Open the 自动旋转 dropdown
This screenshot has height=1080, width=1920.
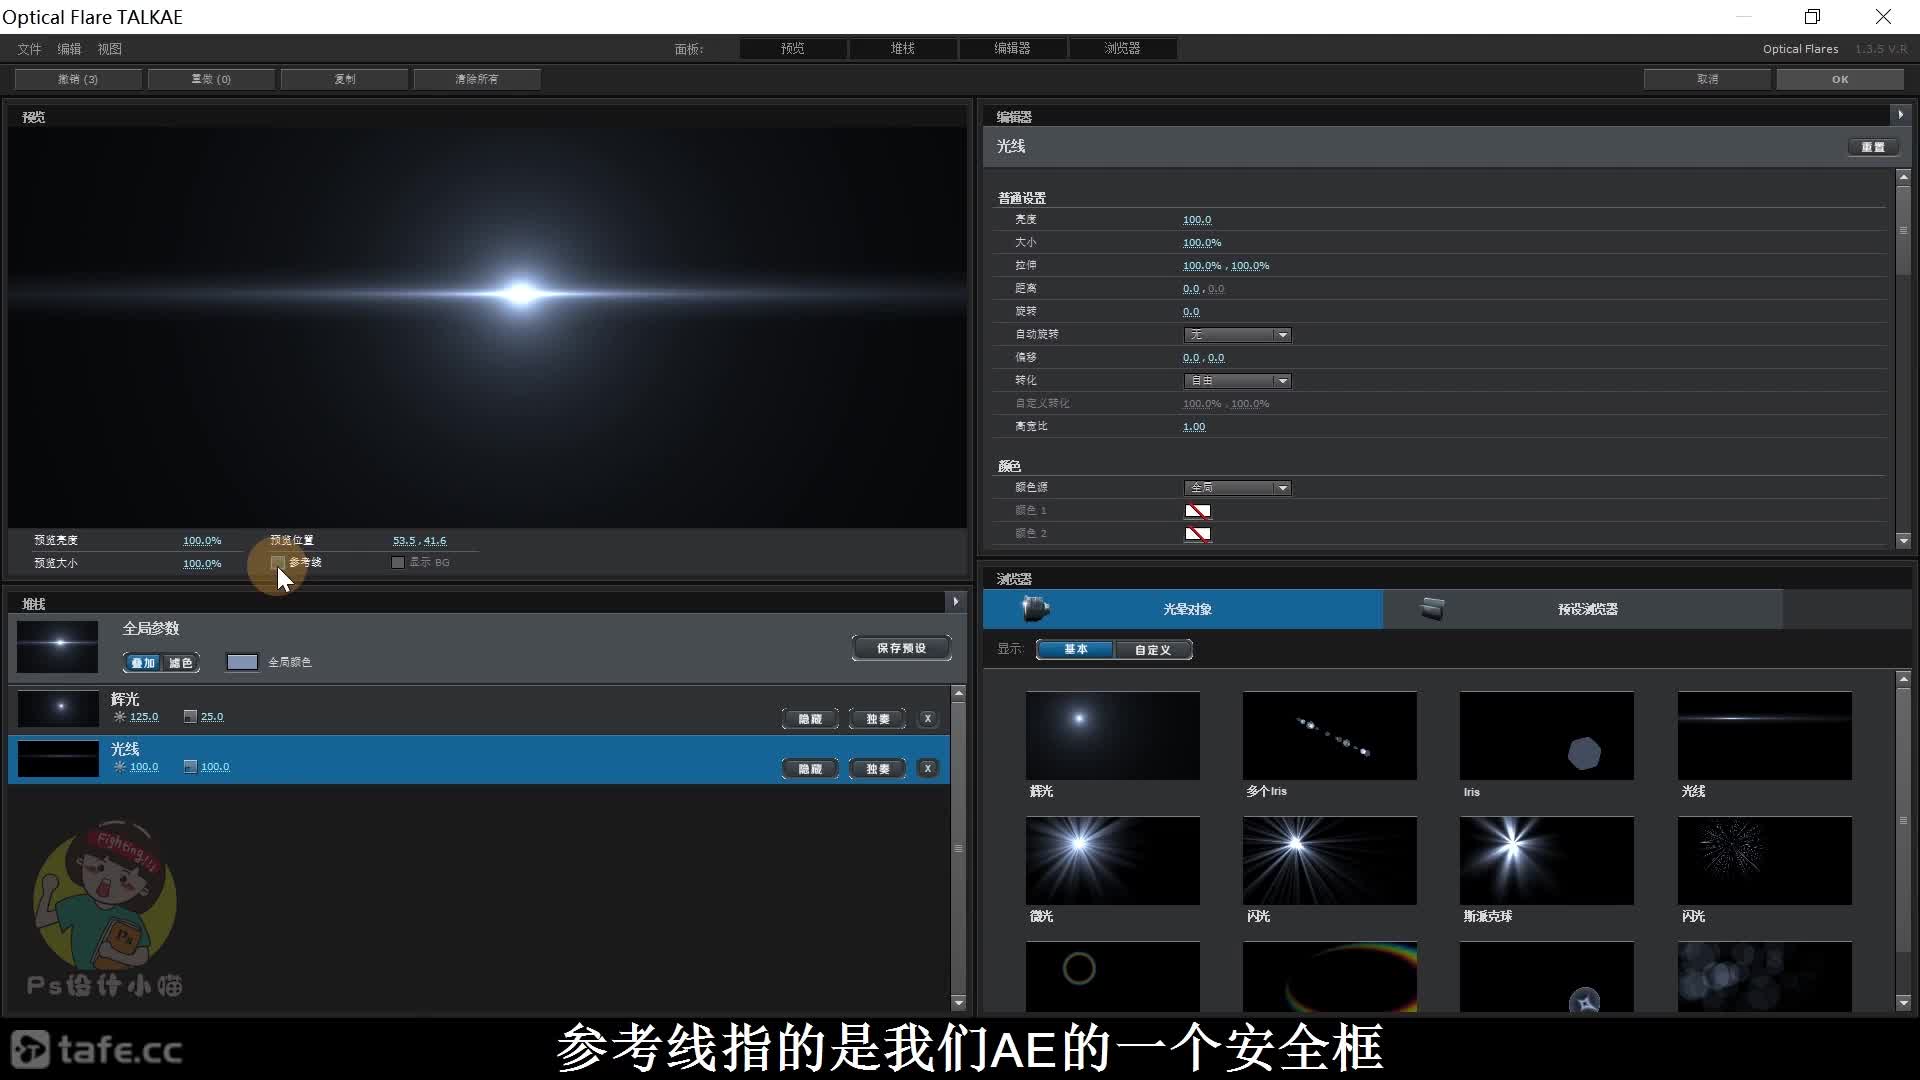pos(1237,335)
